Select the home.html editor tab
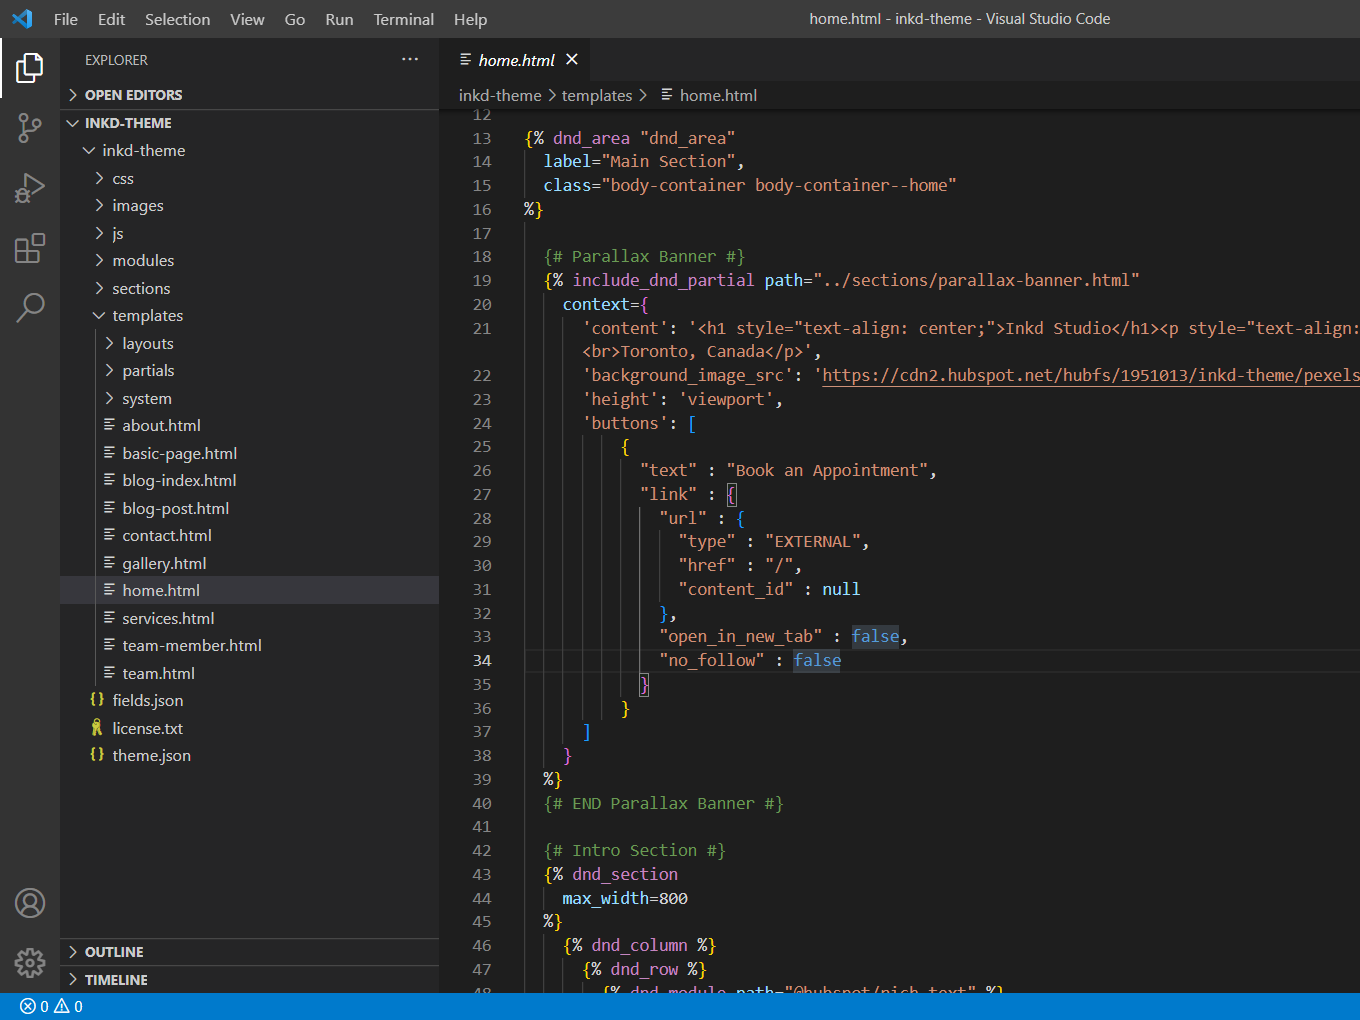This screenshot has height=1020, width=1360. [x=516, y=60]
